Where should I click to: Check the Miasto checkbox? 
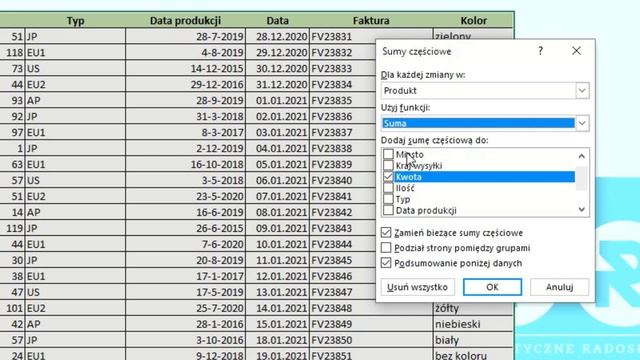click(x=388, y=154)
